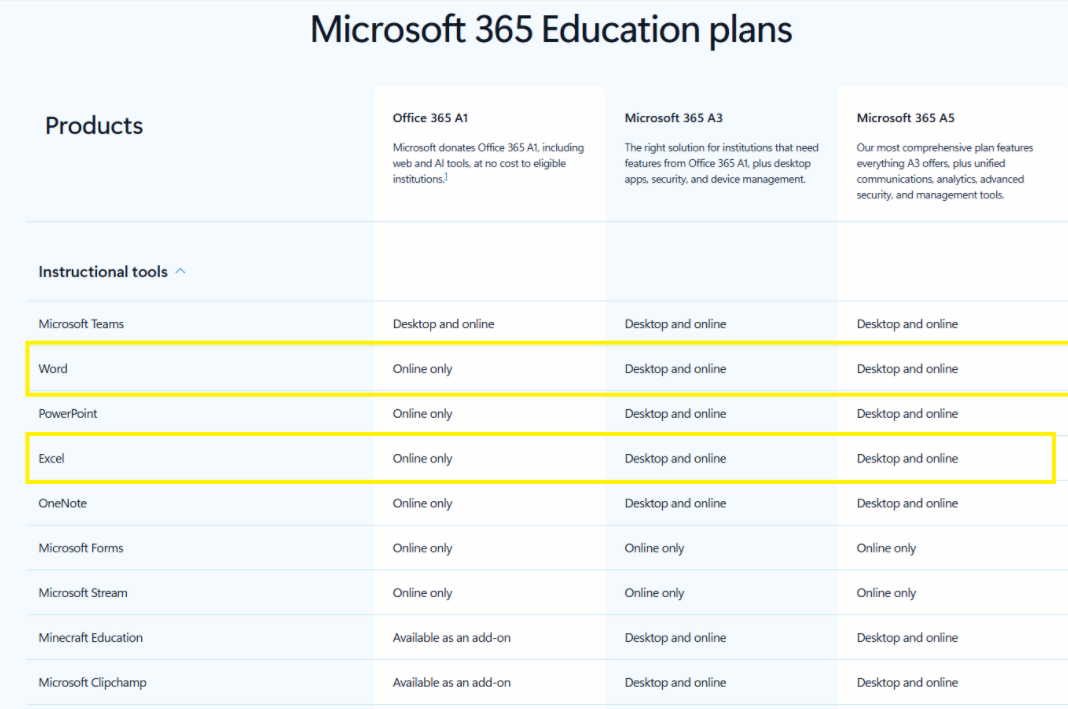This screenshot has height=709, width=1068.
Task: Open the Office 365 A1 footnote link
Action: point(445,177)
